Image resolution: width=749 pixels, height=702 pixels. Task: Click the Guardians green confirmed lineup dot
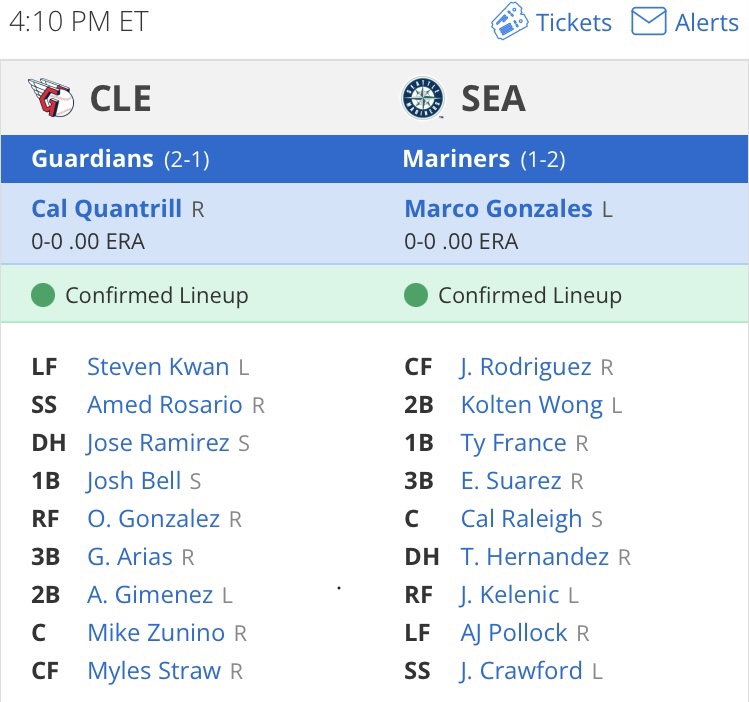(x=42, y=295)
